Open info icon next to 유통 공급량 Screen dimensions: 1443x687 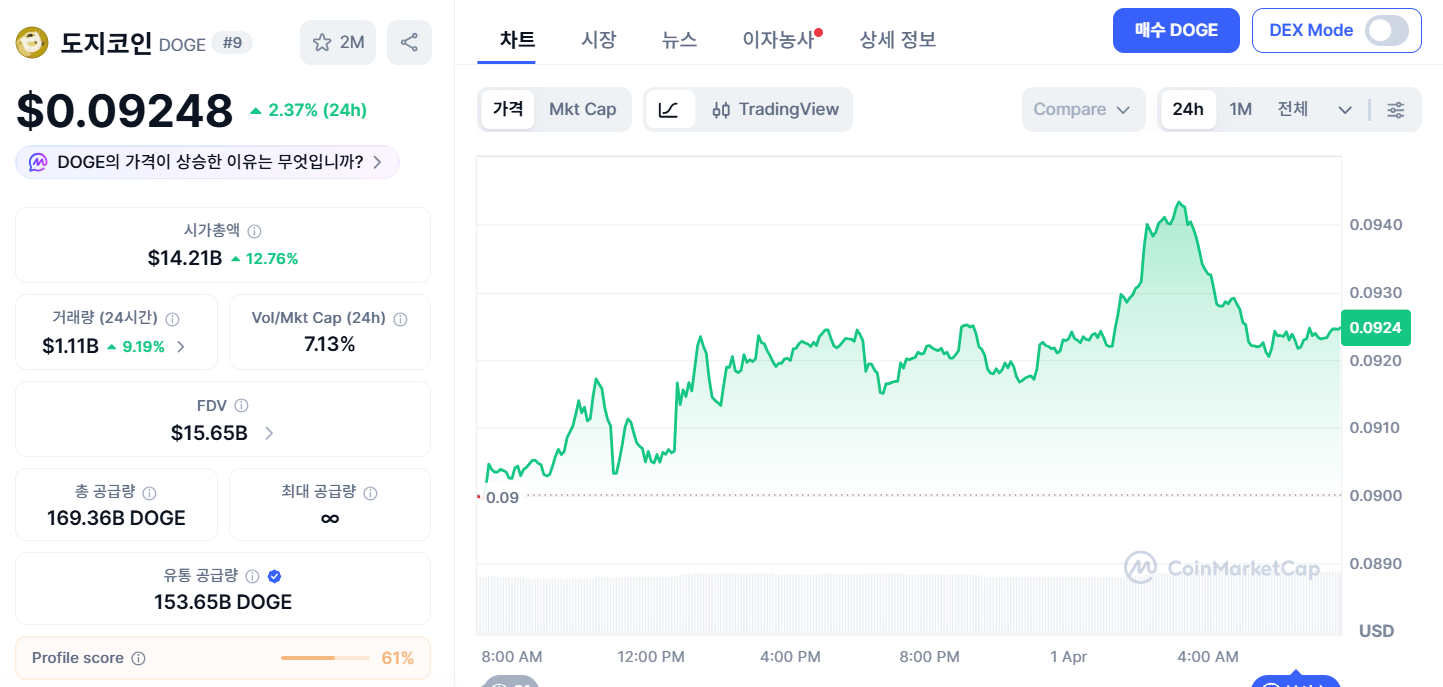coord(252,576)
